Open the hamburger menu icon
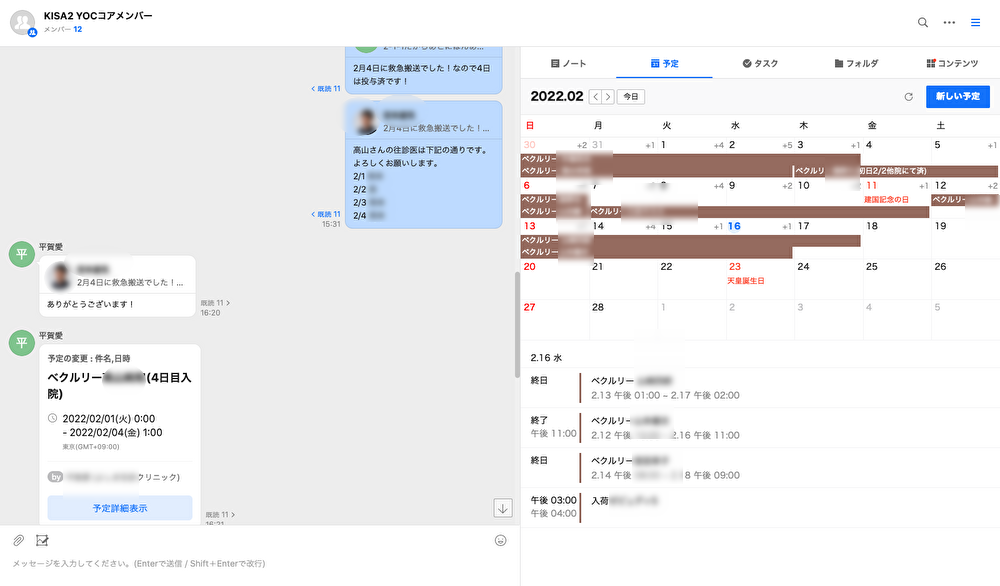The height and width of the screenshot is (586, 1000). 976,22
